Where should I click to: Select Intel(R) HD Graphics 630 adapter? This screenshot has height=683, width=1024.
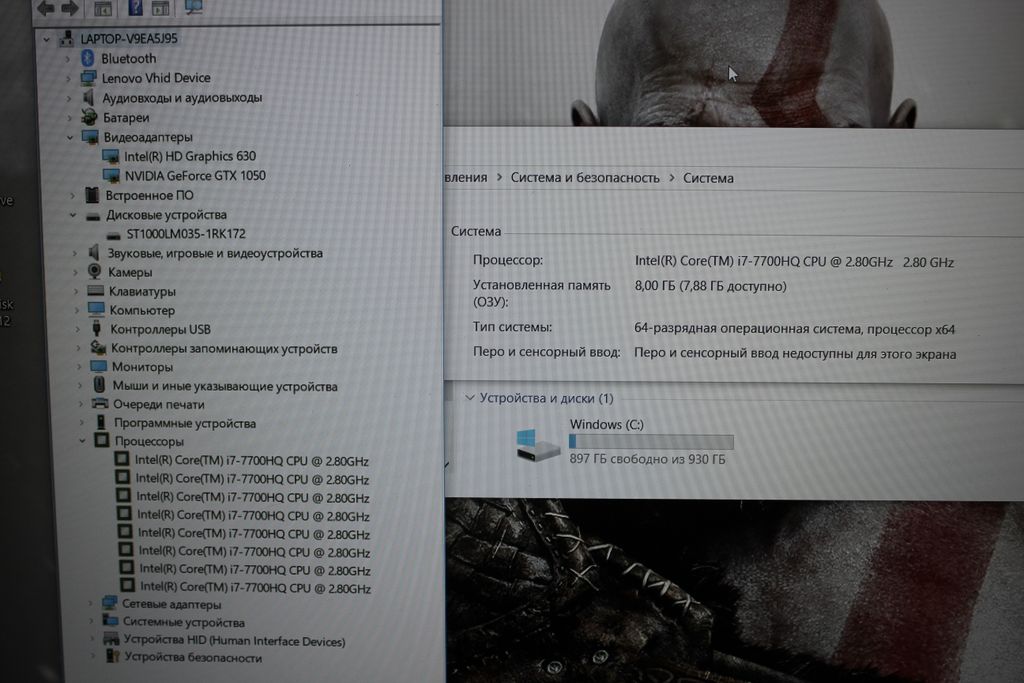189,157
